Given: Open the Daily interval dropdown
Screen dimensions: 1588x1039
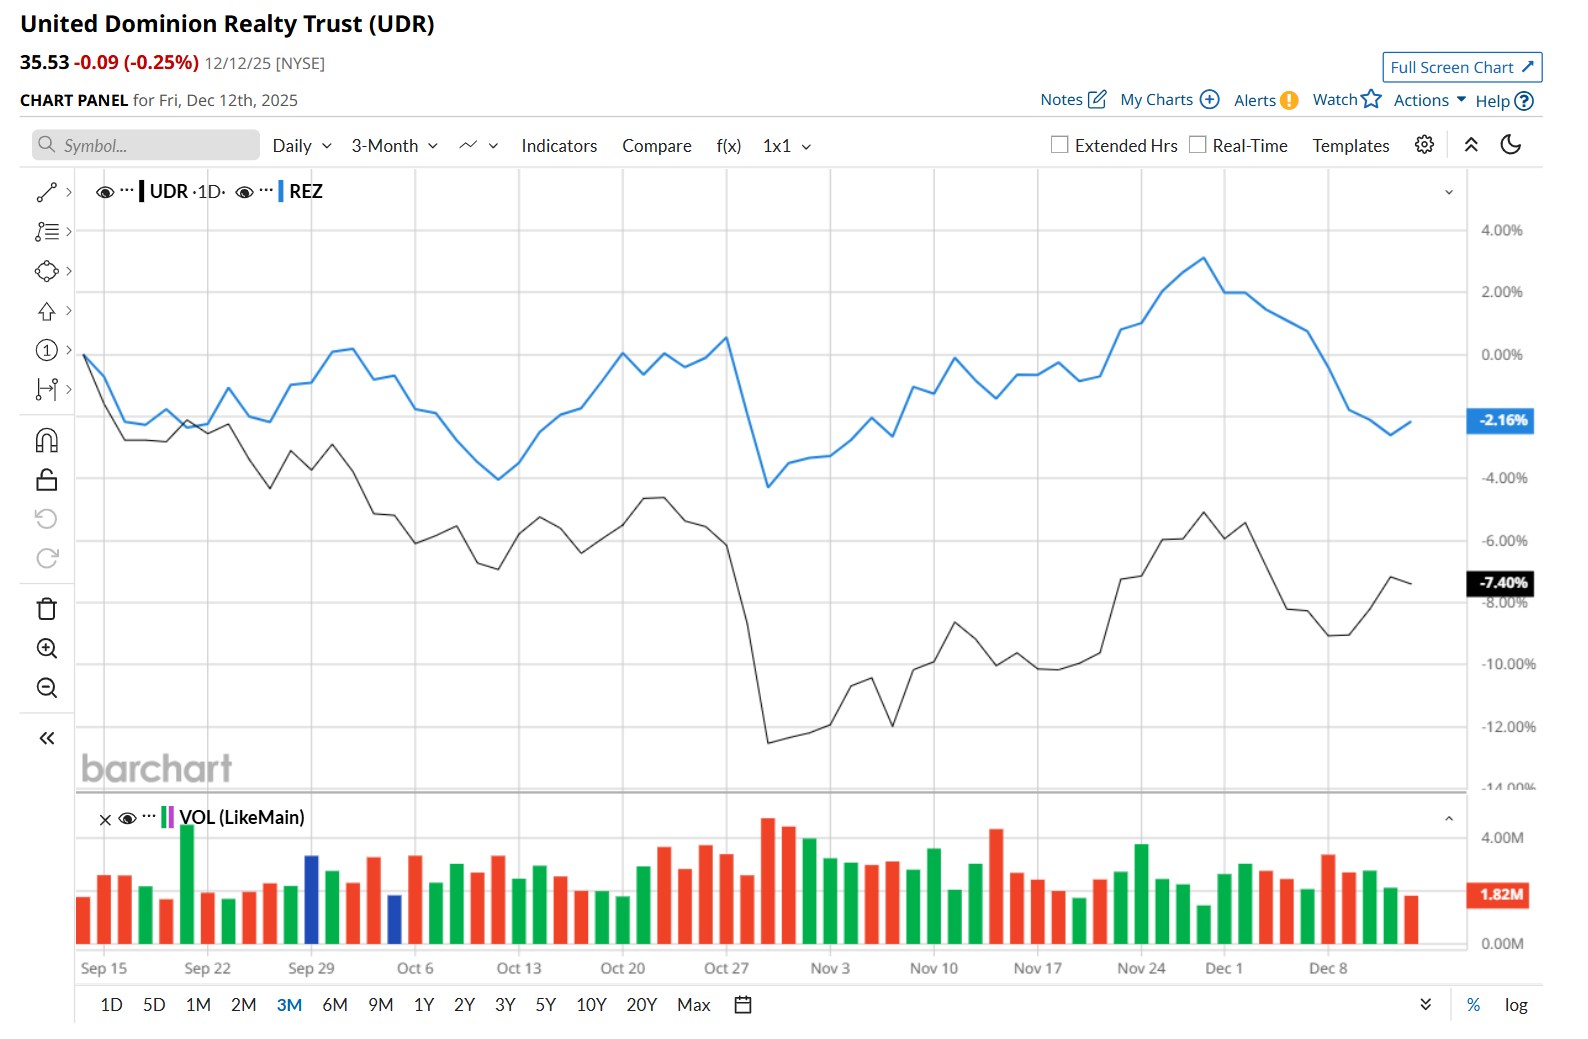Looking at the screenshot, I should [x=301, y=146].
